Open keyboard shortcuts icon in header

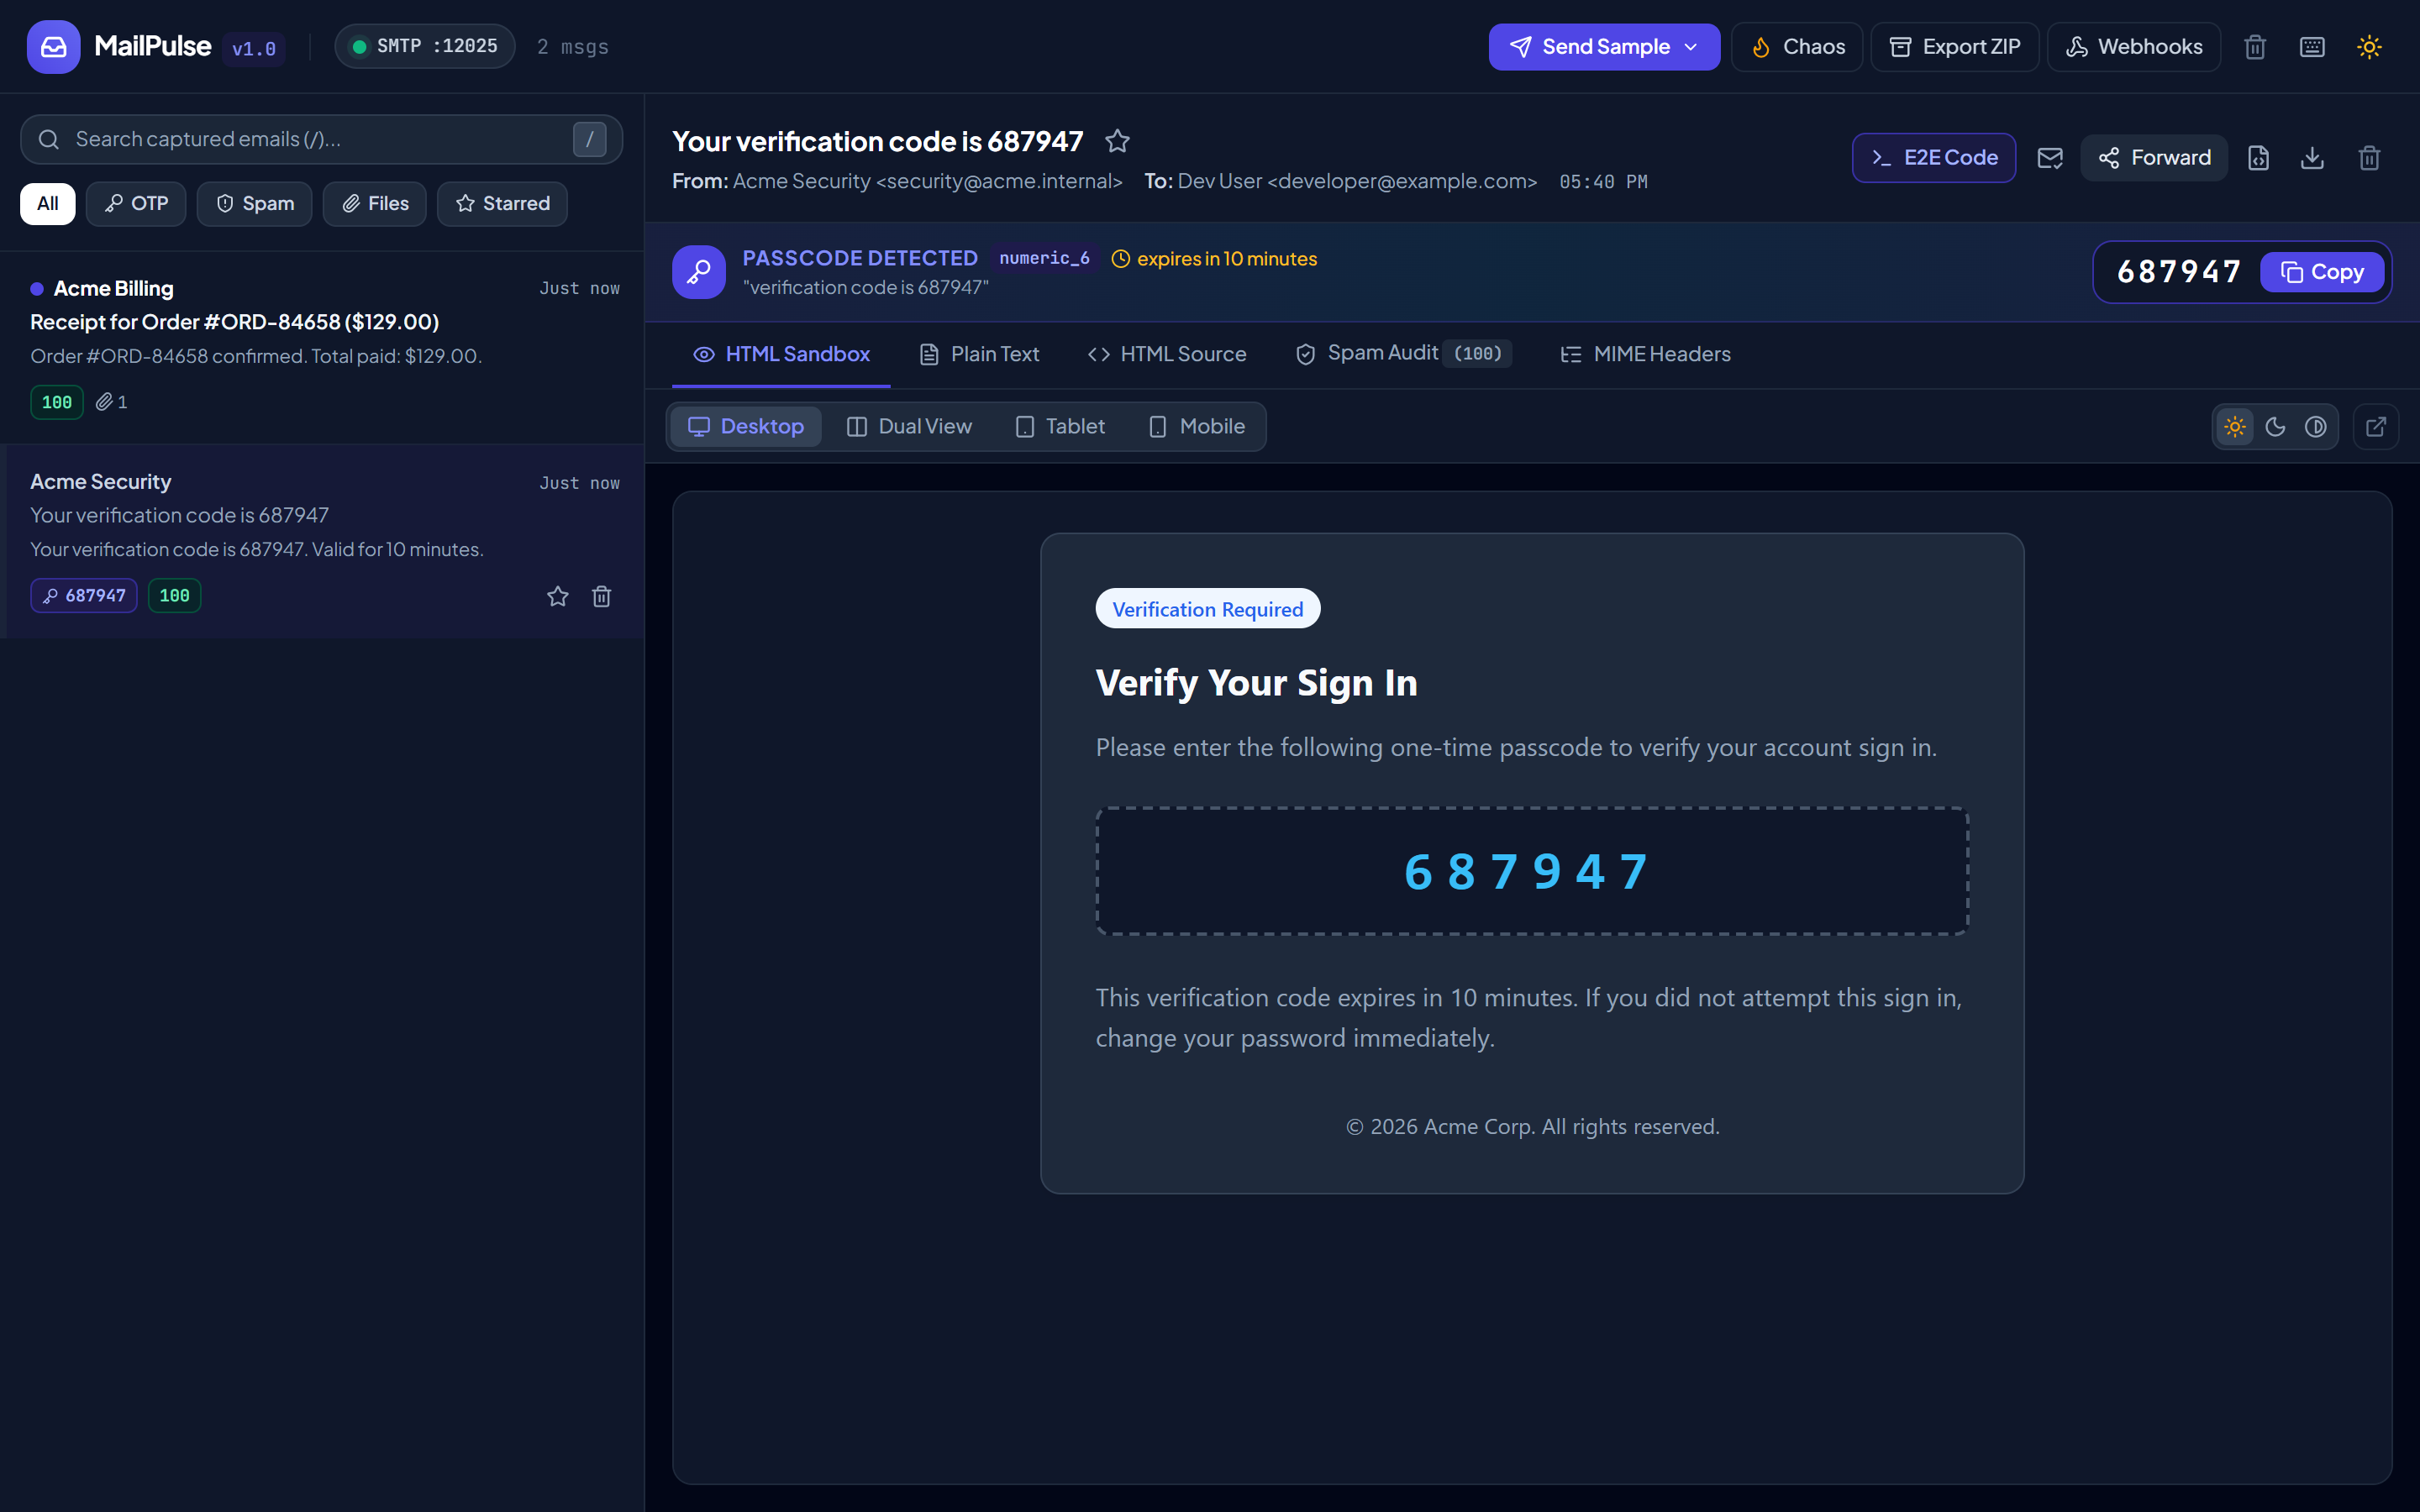click(x=2312, y=47)
